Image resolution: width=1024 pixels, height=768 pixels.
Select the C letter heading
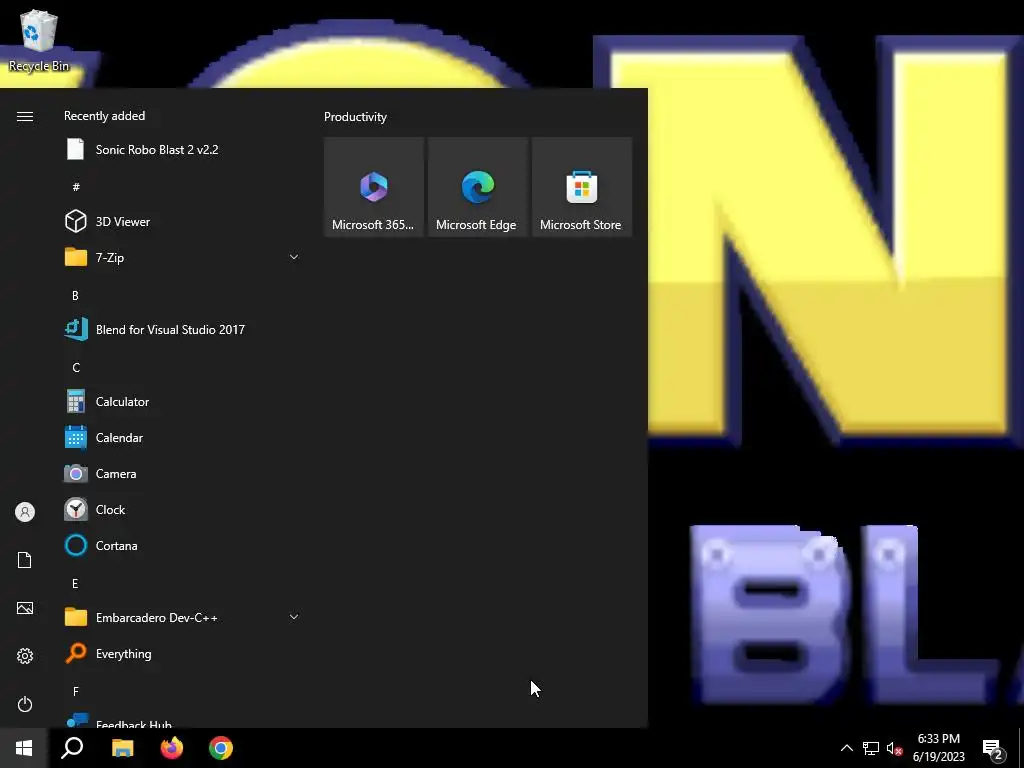tap(76, 368)
